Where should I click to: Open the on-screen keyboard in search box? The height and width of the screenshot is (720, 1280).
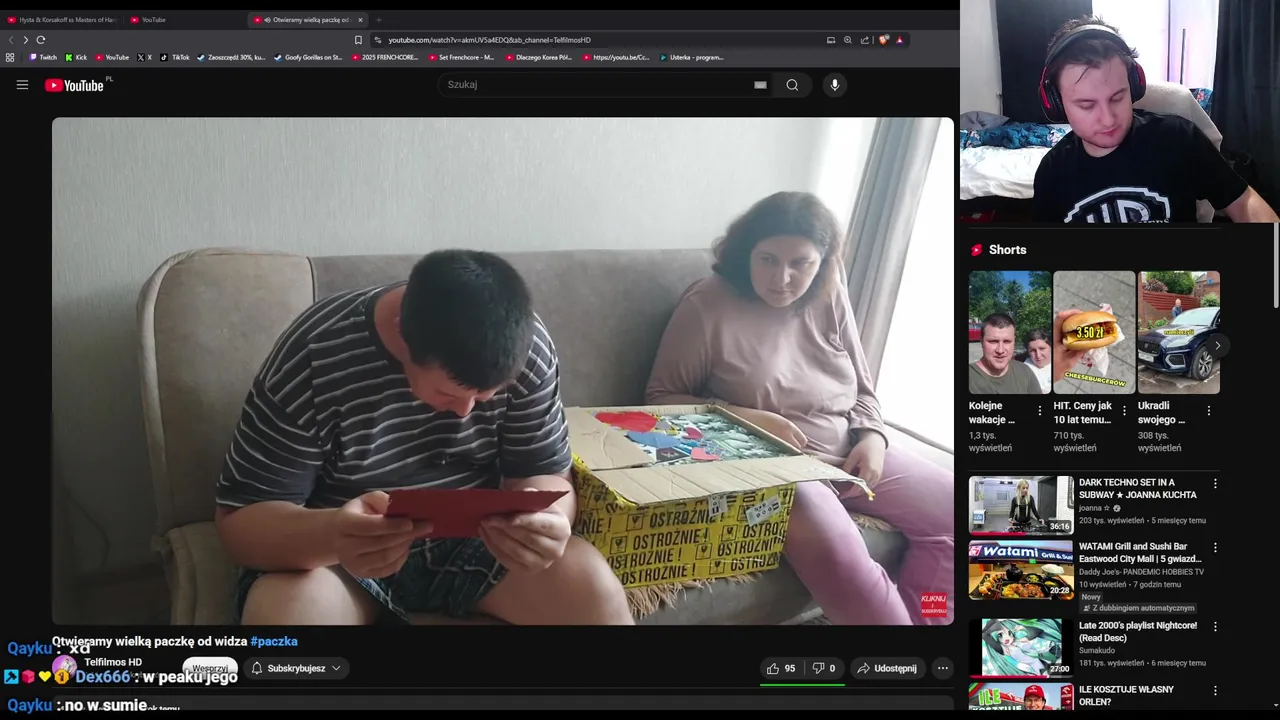click(760, 85)
